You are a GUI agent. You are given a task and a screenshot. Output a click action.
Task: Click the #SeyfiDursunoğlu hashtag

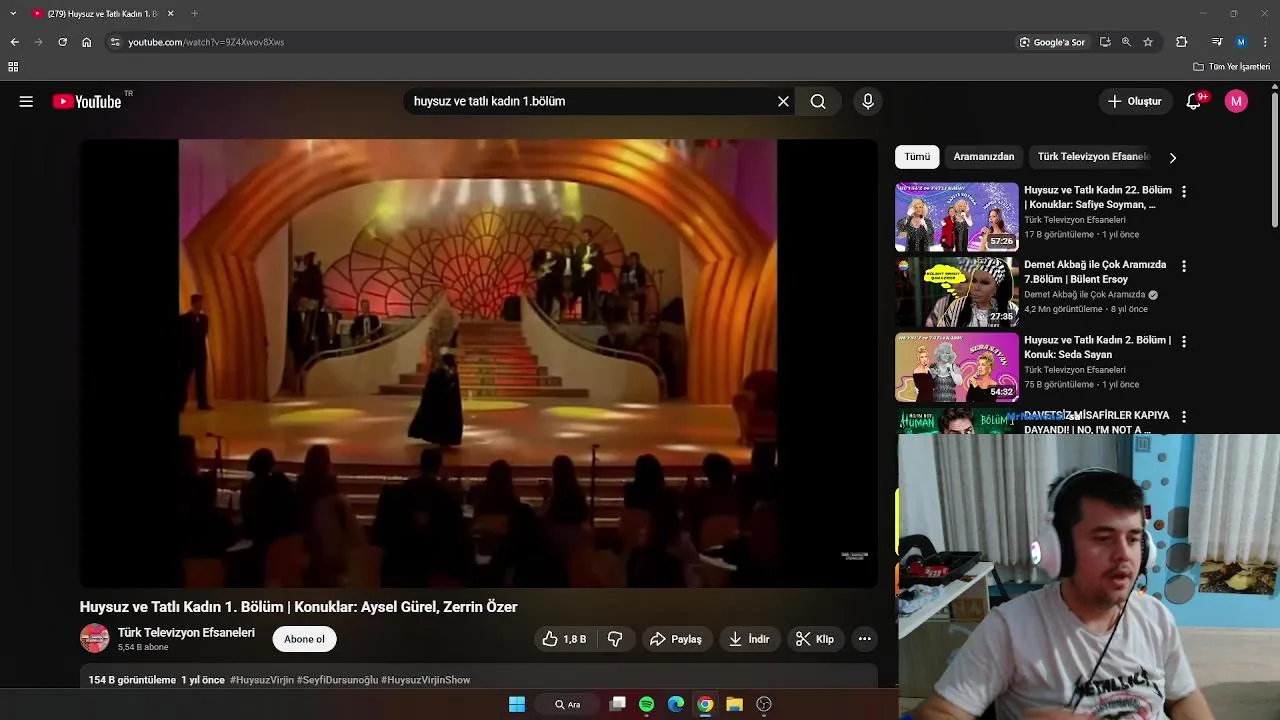pos(337,680)
